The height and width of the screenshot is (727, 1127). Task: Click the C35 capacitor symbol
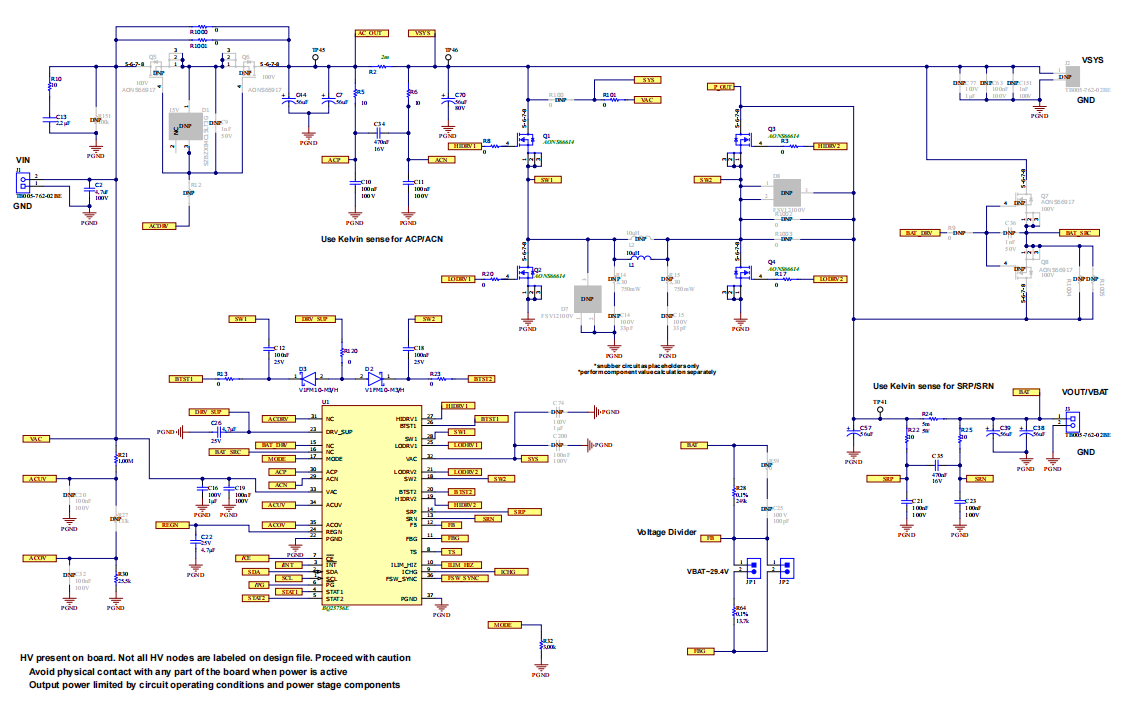pos(937,465)
